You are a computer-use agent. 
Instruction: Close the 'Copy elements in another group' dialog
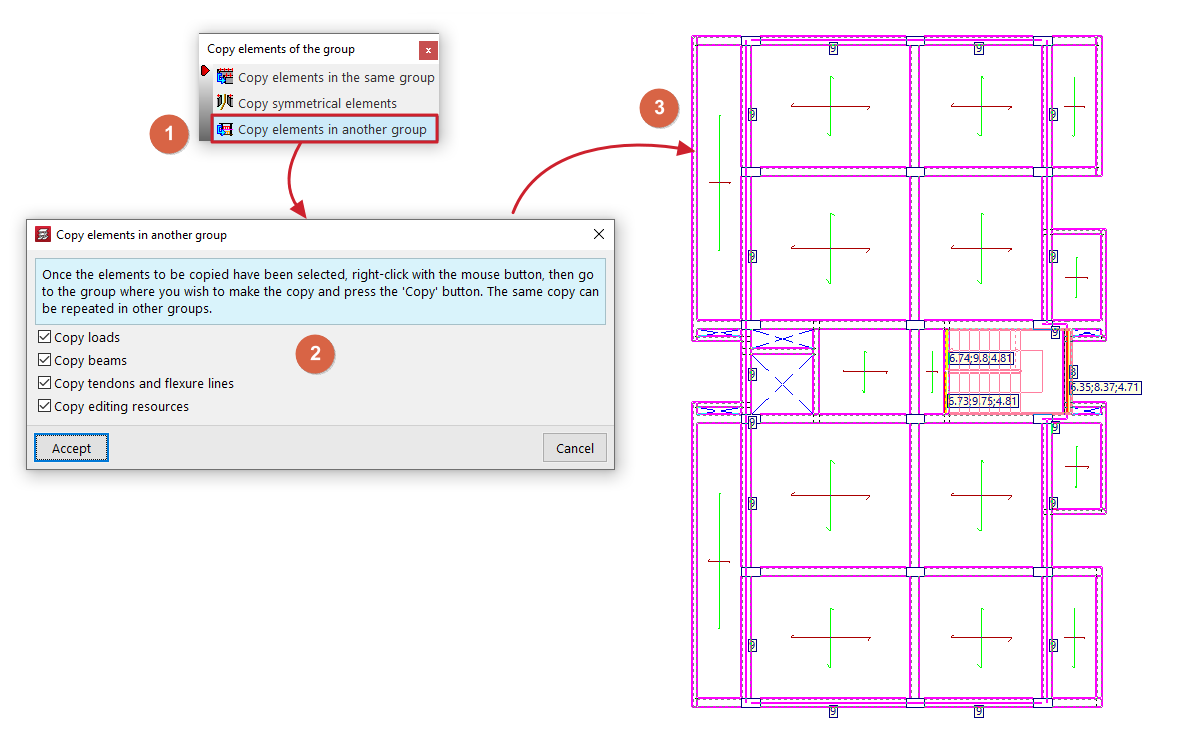[598, 234]
